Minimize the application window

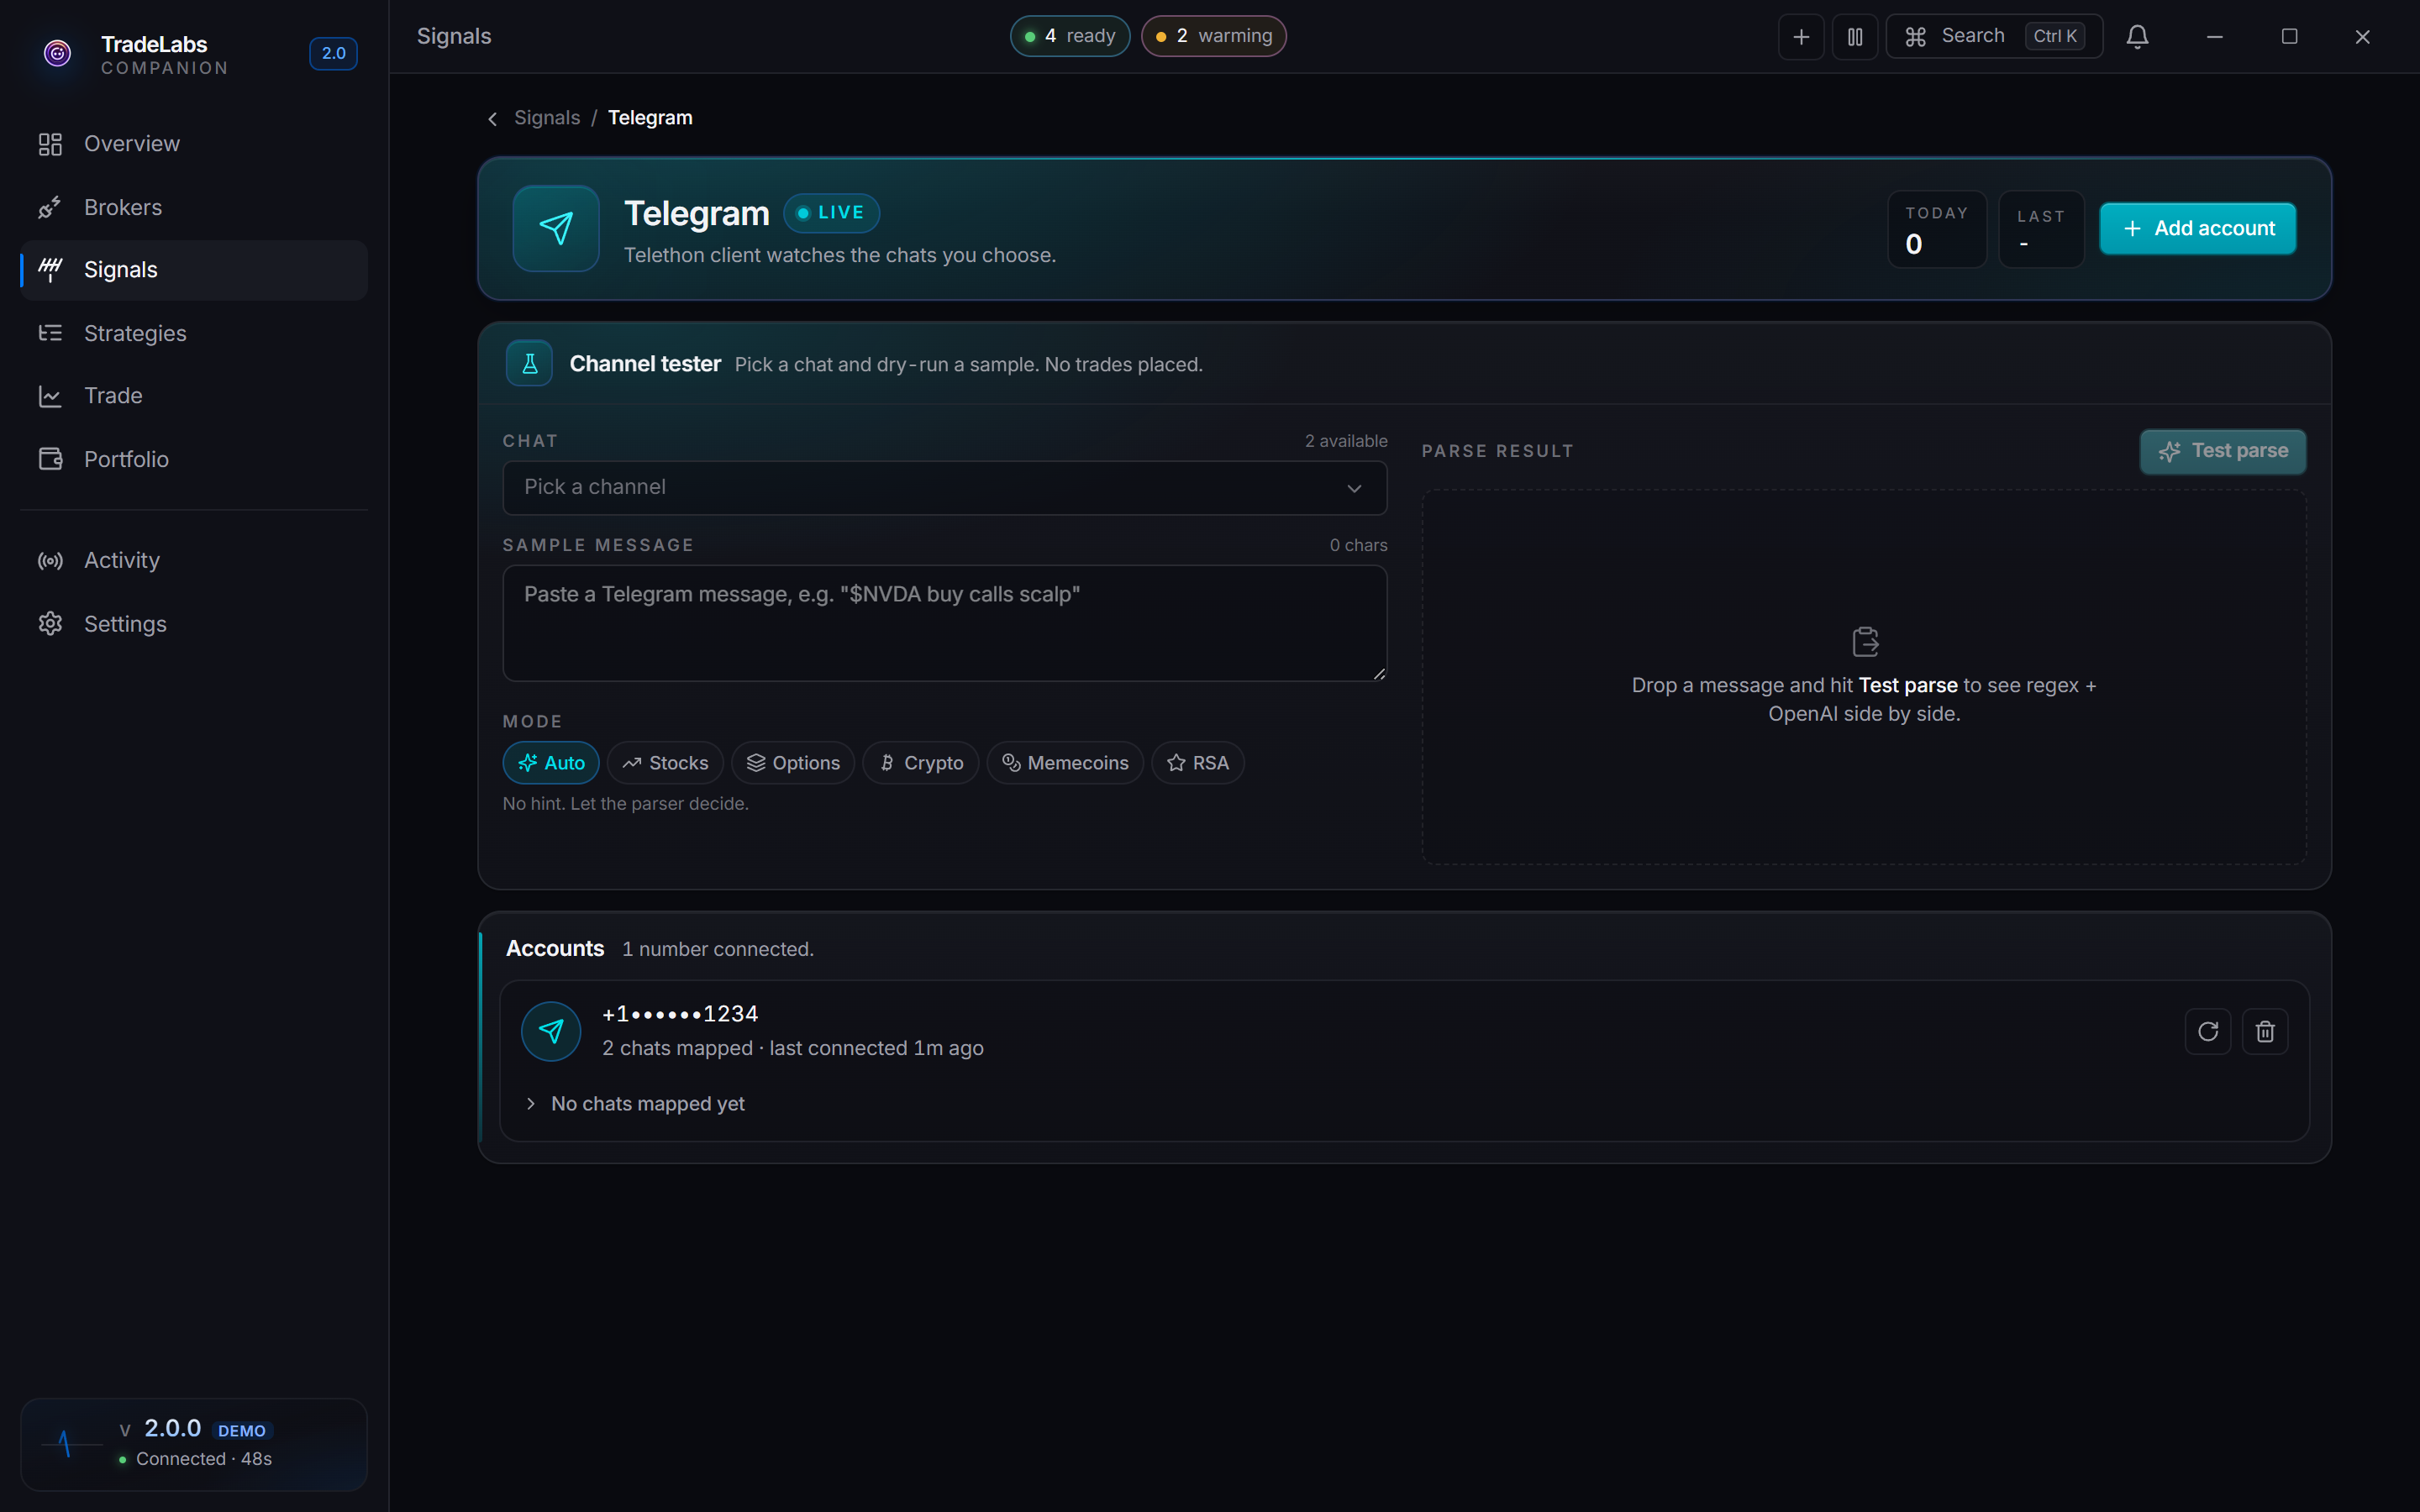2215,37
